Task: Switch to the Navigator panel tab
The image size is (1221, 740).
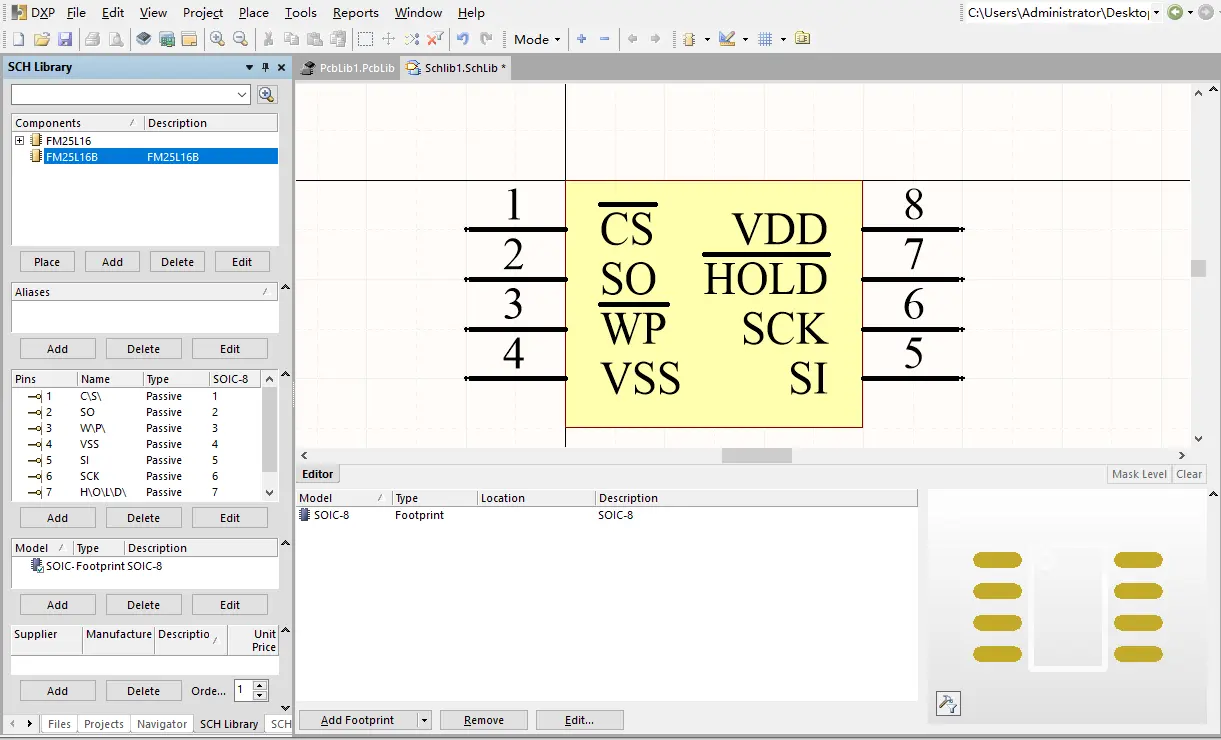Action: point(162,724)
